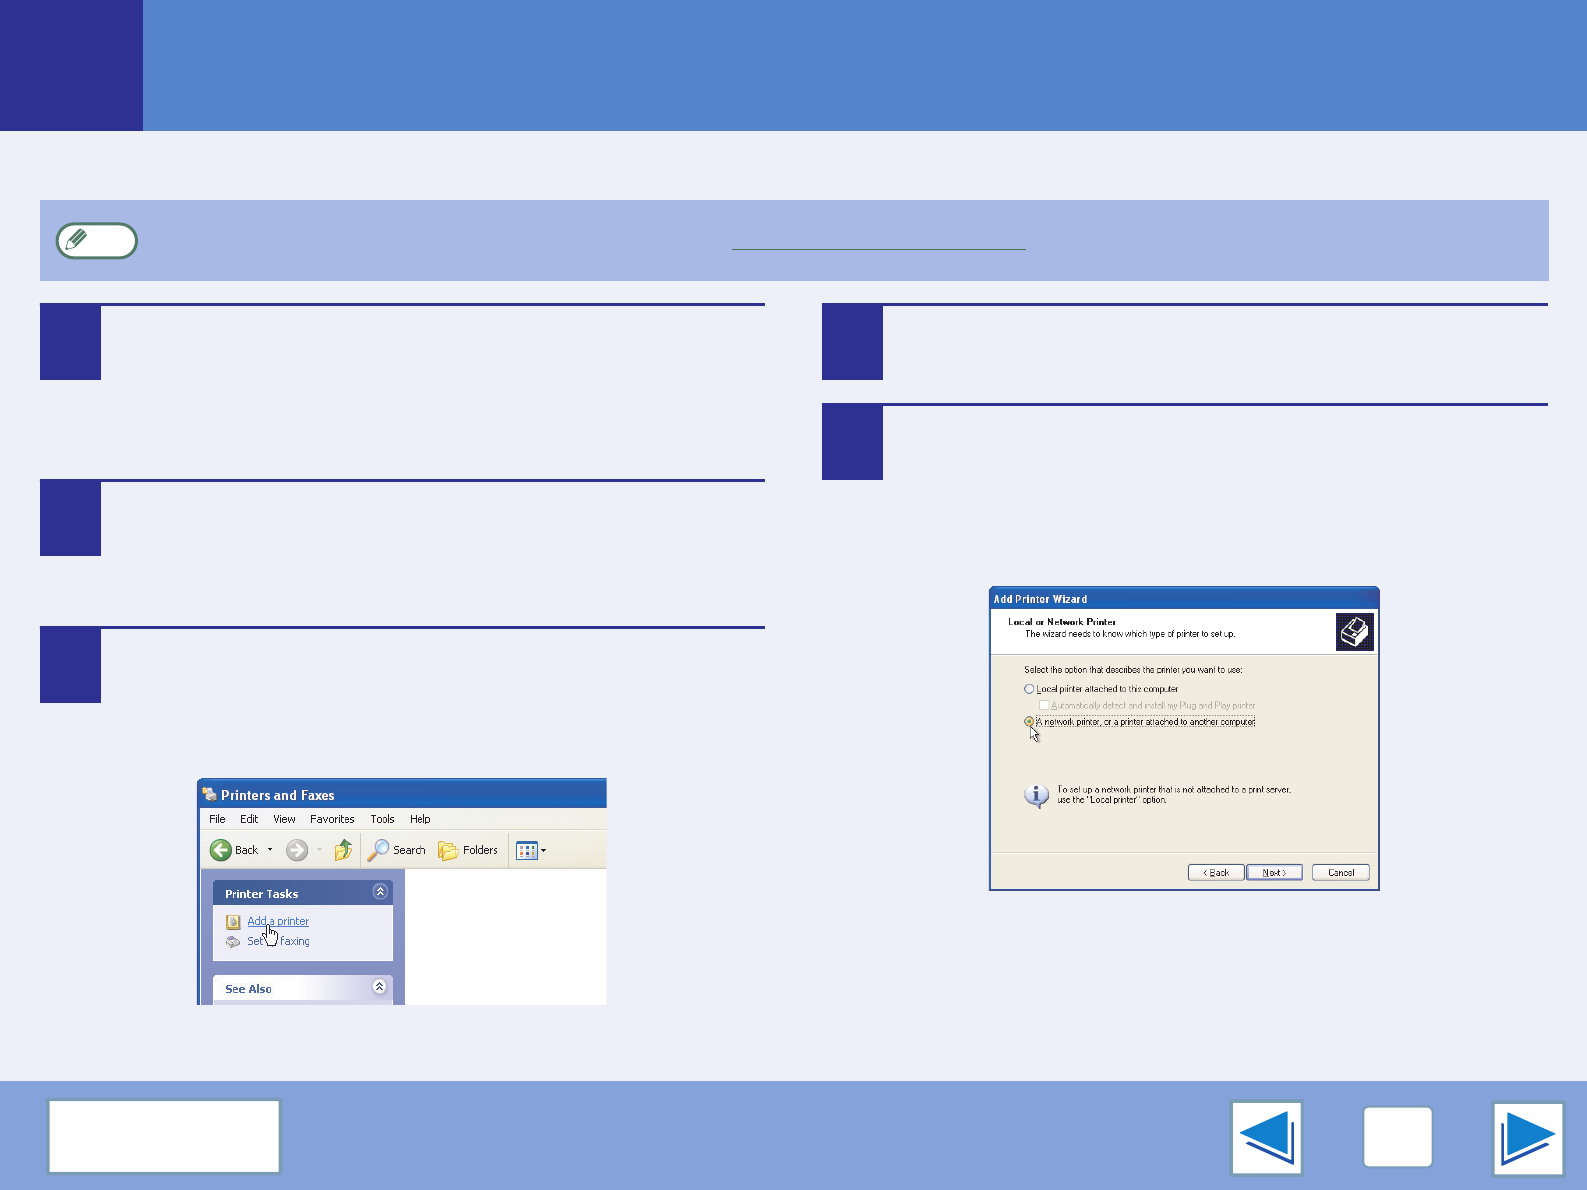Viewport: 1587px width, 1190px height.
Task: Check Automatically detect Plug and Play printer
Action: [x=1044, y=705]
